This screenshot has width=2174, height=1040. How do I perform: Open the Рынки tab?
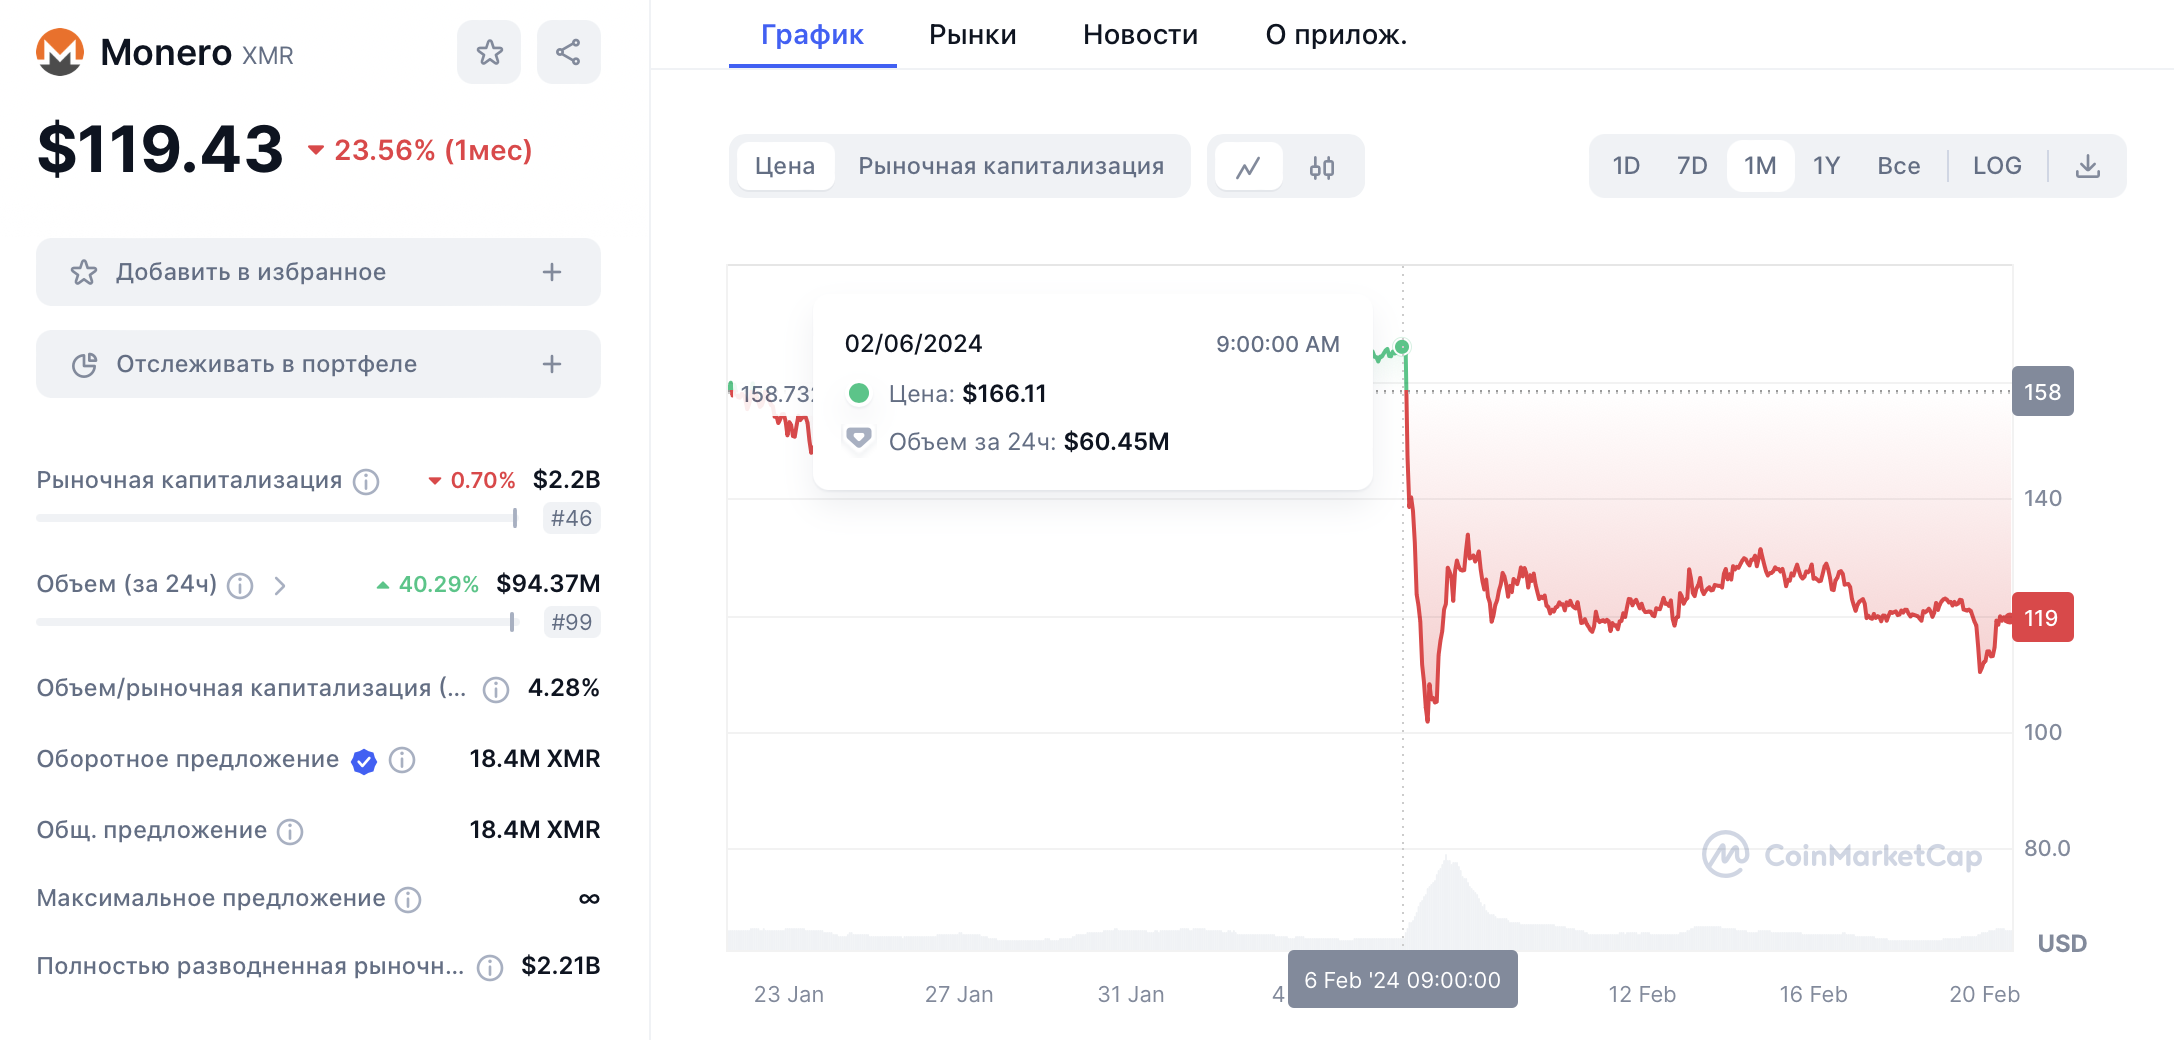pyautogui.click(x=972, y=35)
